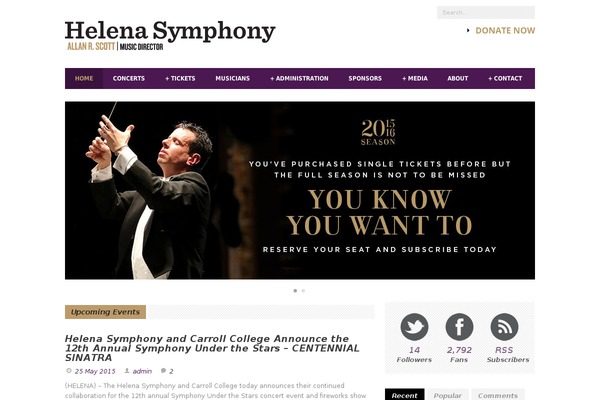Expand the + Administration menu
The image size is (600, 400).
tap(299, 78)
